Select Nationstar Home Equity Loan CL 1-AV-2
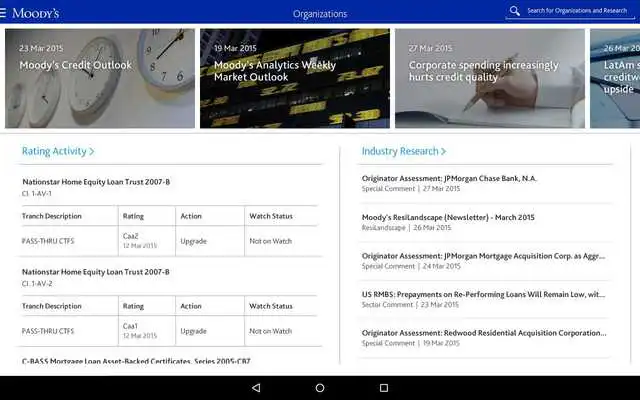 pos(96,276)
